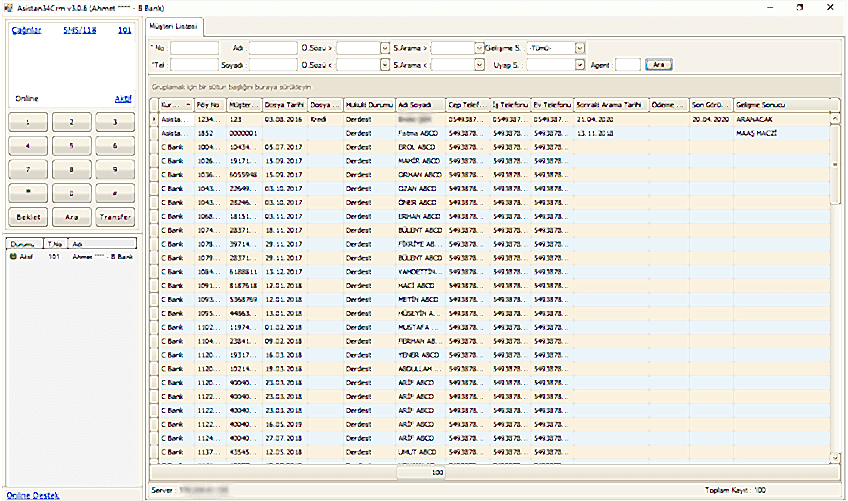The width and height of the screenshot is (848, 501).
Task: Switch to the Müşteri Listesi tab
Action: click(x=174, y=24)
